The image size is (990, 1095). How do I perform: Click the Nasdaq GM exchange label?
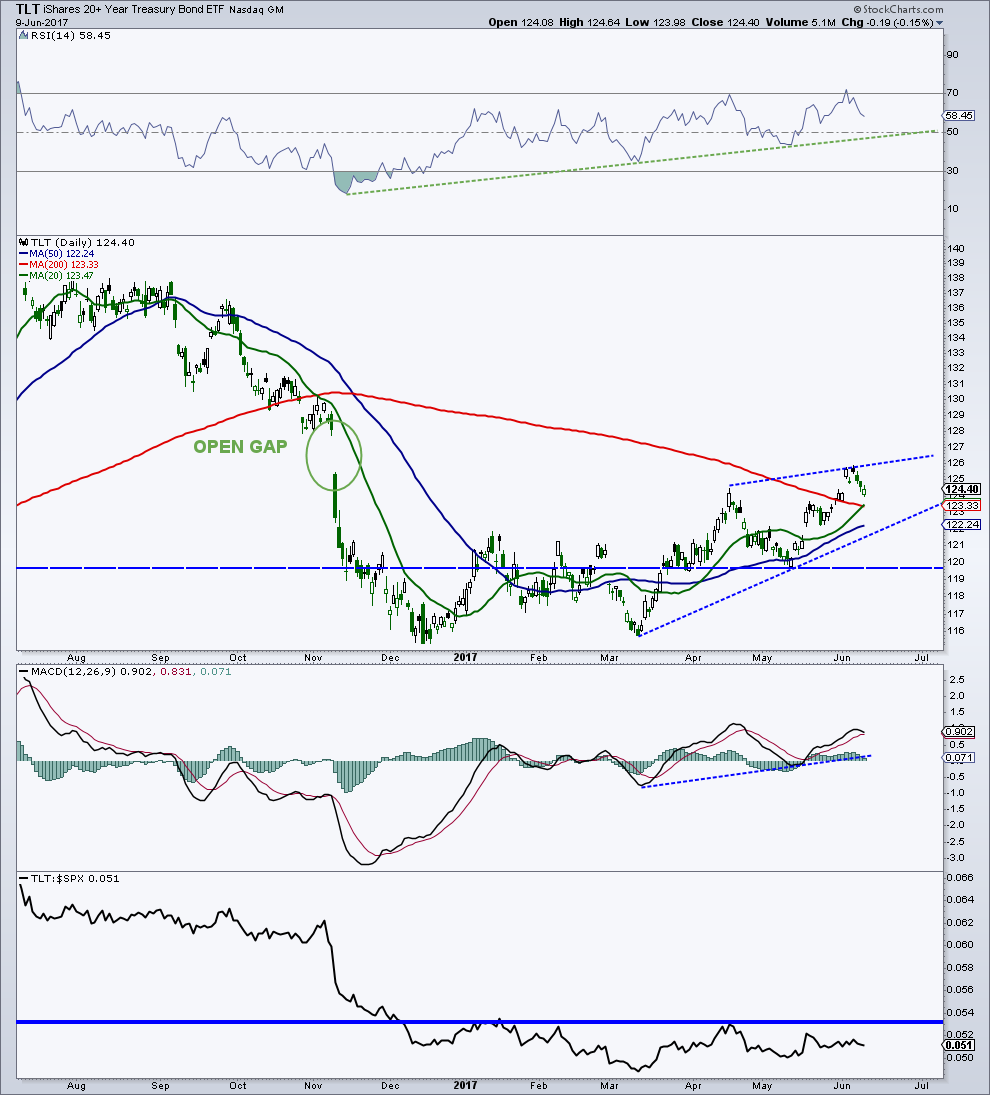pyautogui.click(x=257, y=10)
